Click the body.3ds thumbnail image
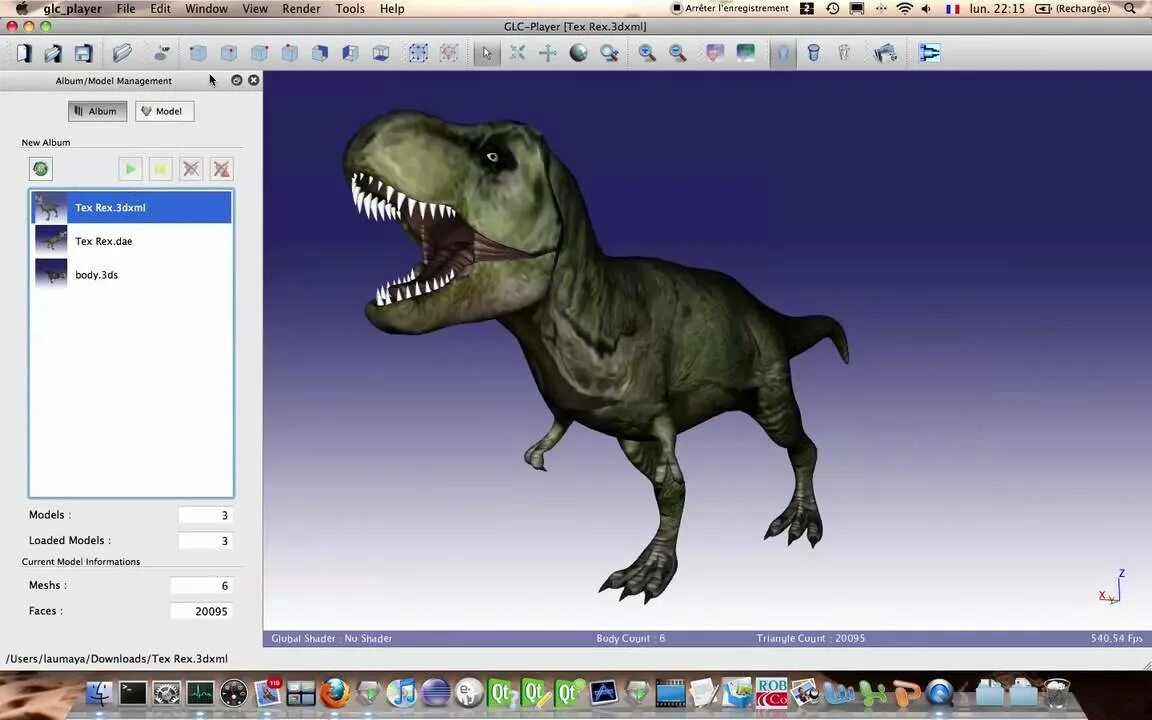 point(51,275)
